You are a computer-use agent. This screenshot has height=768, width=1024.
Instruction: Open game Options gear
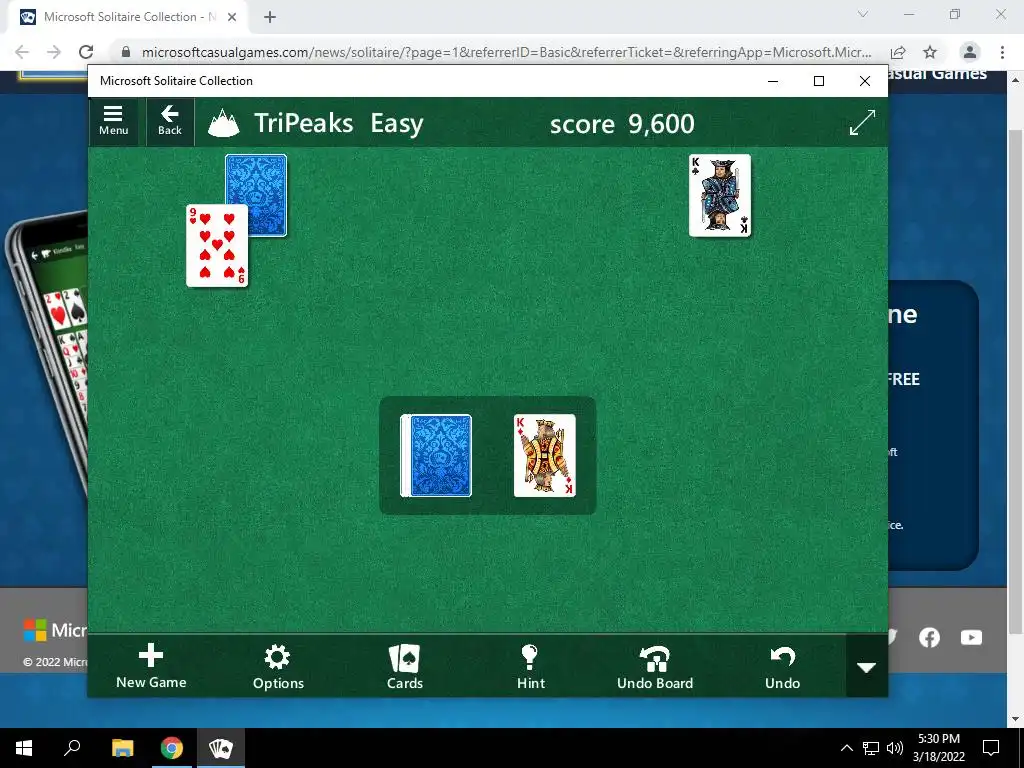278,666
